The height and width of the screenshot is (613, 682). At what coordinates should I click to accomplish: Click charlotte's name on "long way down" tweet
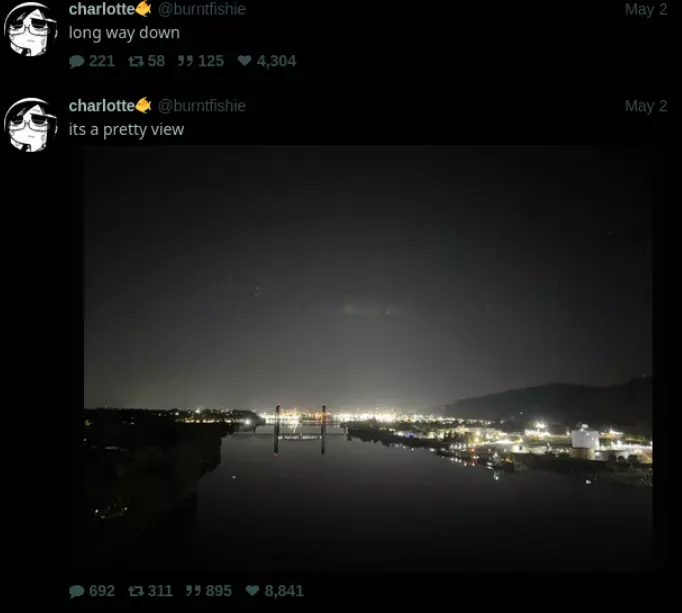coord(101,9)
